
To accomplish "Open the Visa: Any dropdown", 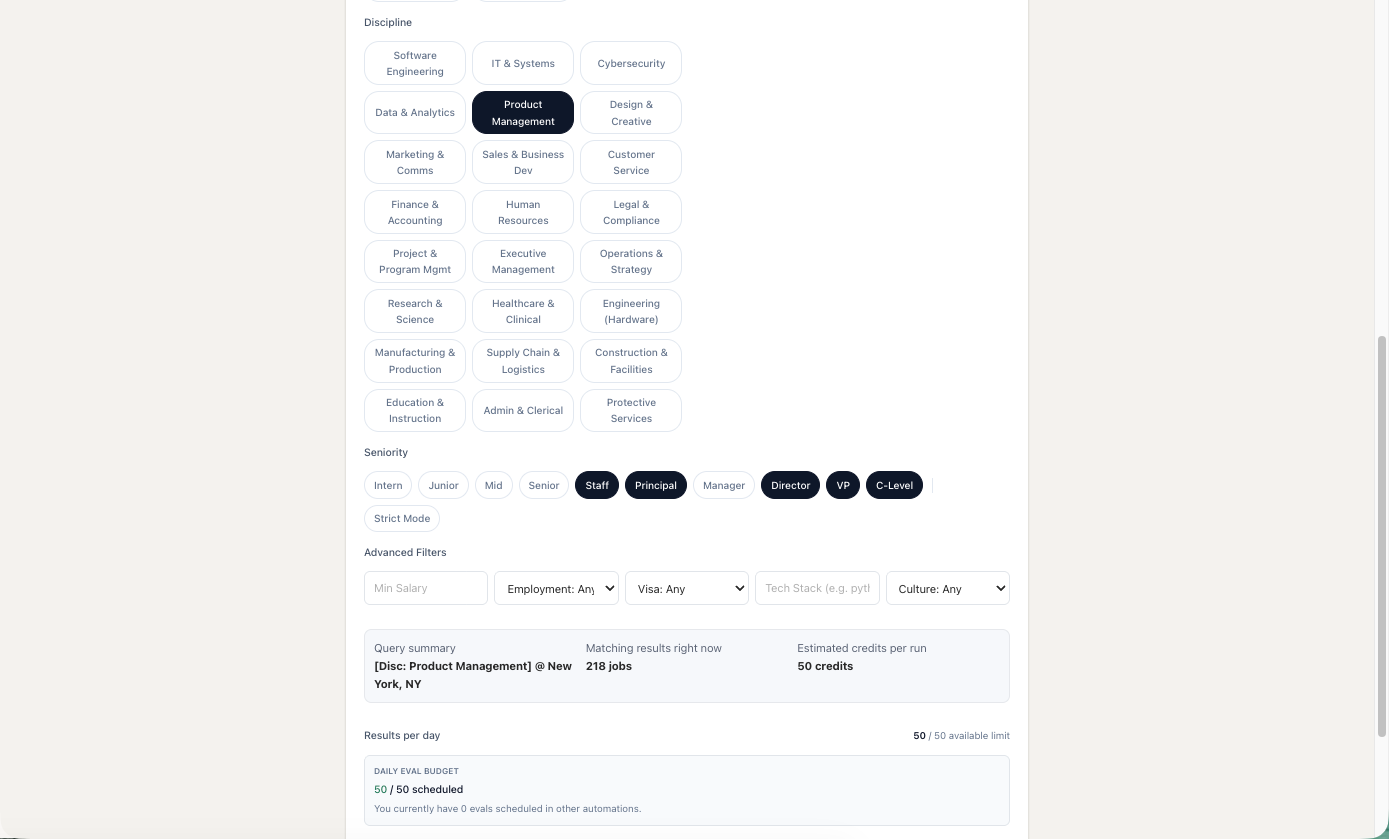I will (x=686, y=588).
